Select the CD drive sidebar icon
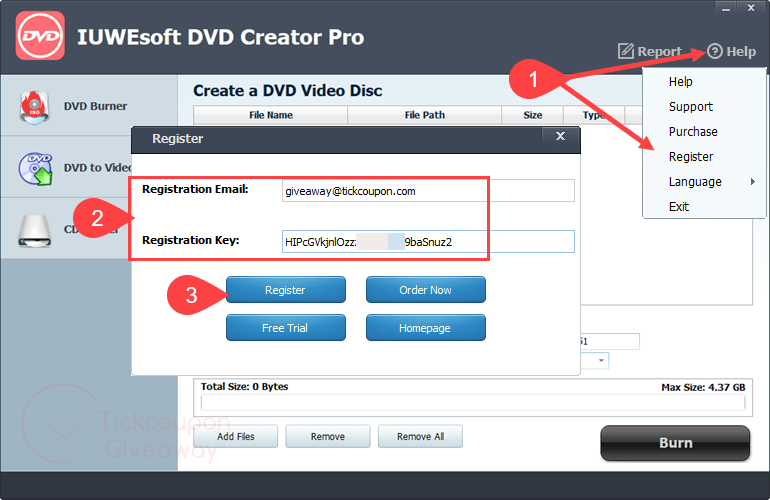The height and width of the screenshot is (500, 770). [34, 231]
